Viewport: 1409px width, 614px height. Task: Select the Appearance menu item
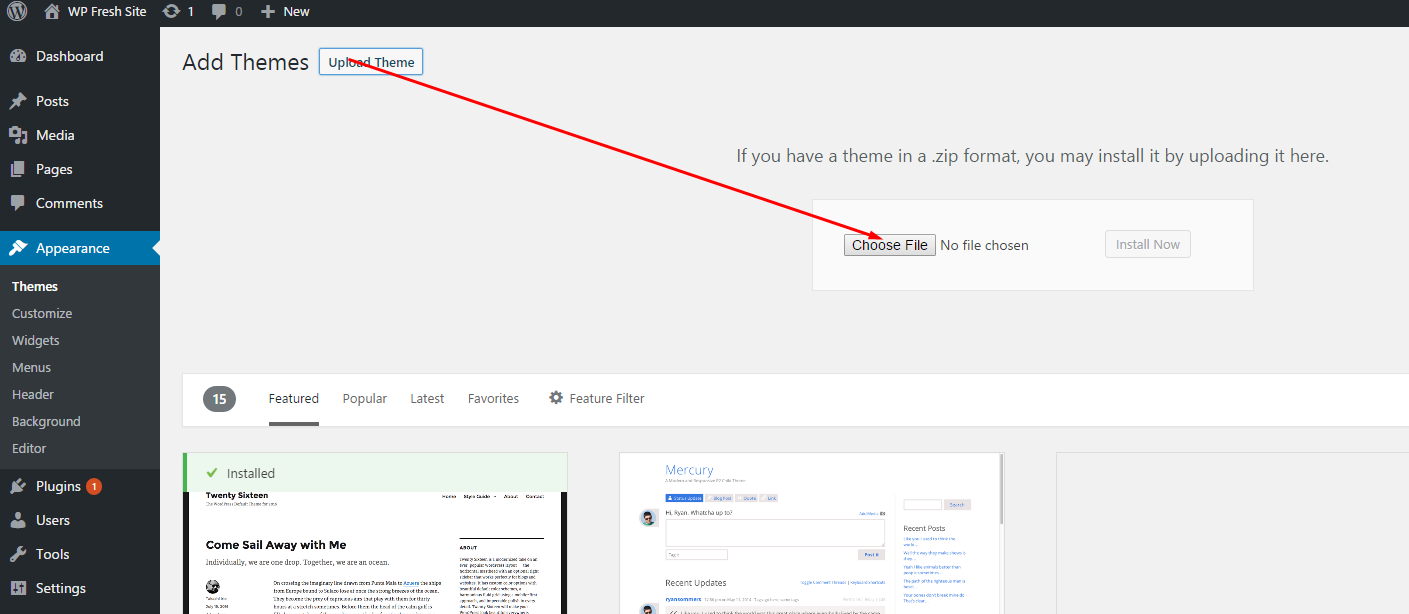pyautogui.click(x=80, y=248)
